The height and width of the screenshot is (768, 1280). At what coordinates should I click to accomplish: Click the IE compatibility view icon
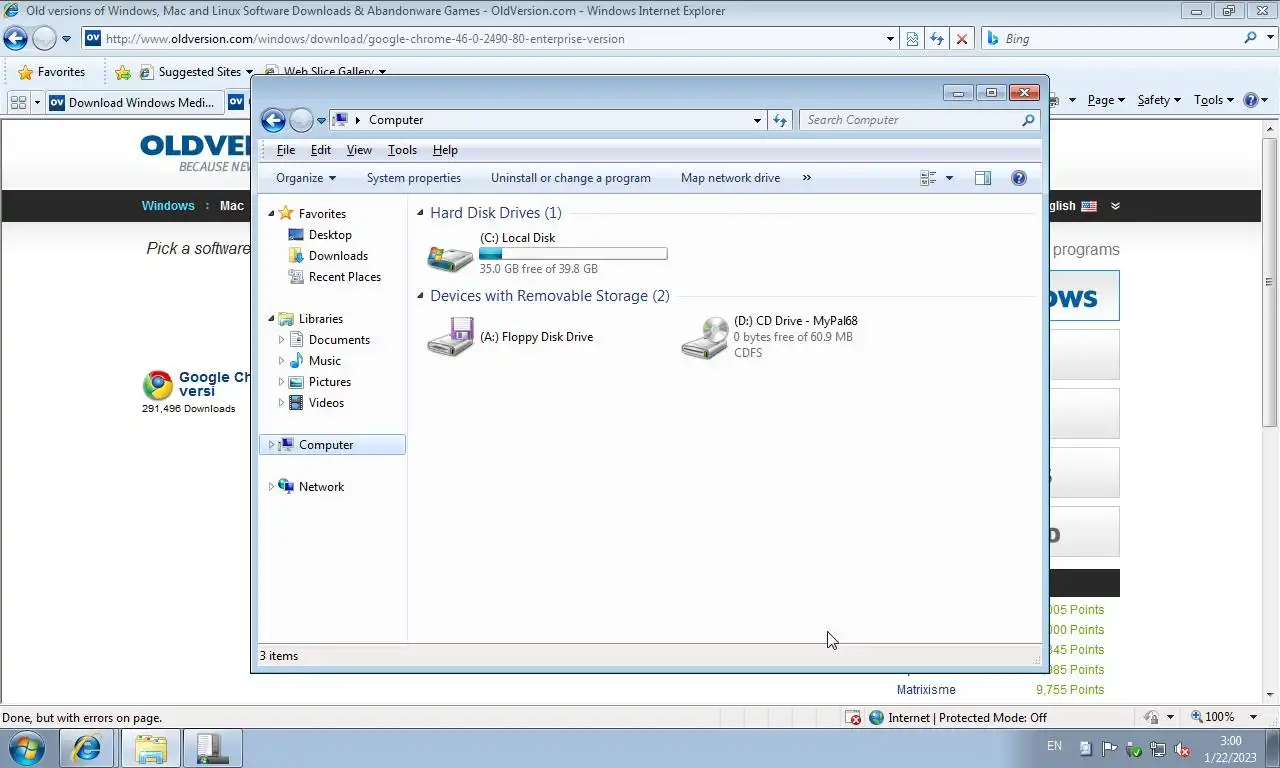(912, 39)
